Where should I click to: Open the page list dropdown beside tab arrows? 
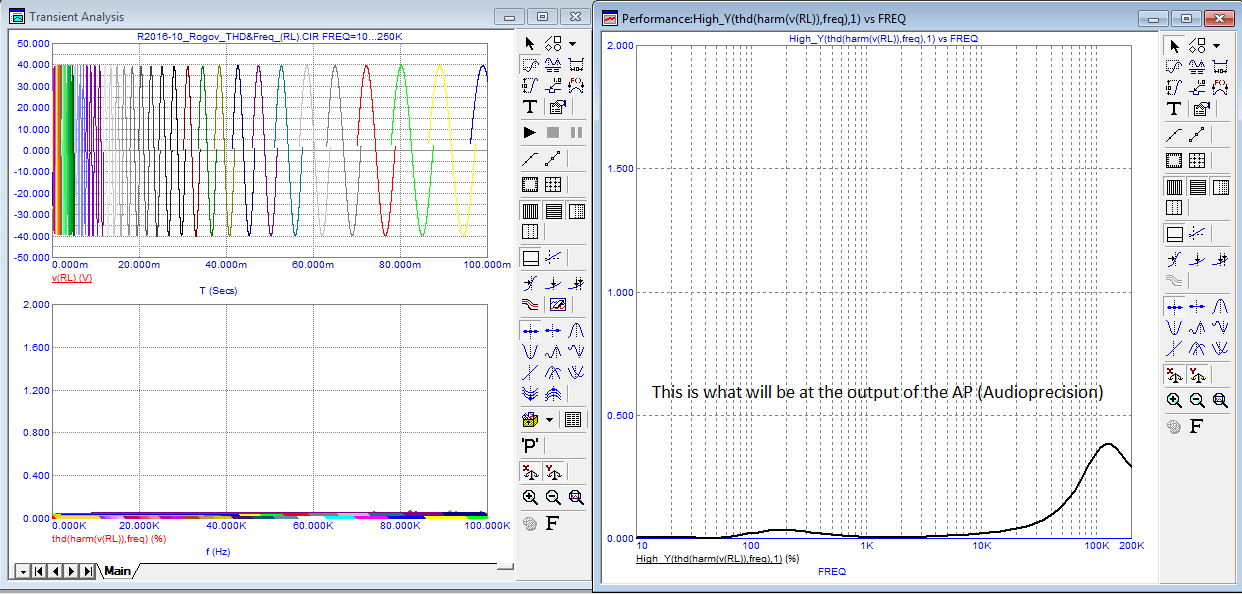pos(22,571)
